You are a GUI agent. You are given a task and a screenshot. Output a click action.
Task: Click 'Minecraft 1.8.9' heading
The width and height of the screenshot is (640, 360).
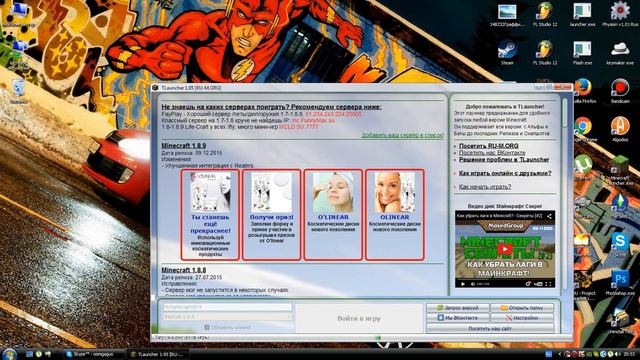tap(184, 146)
